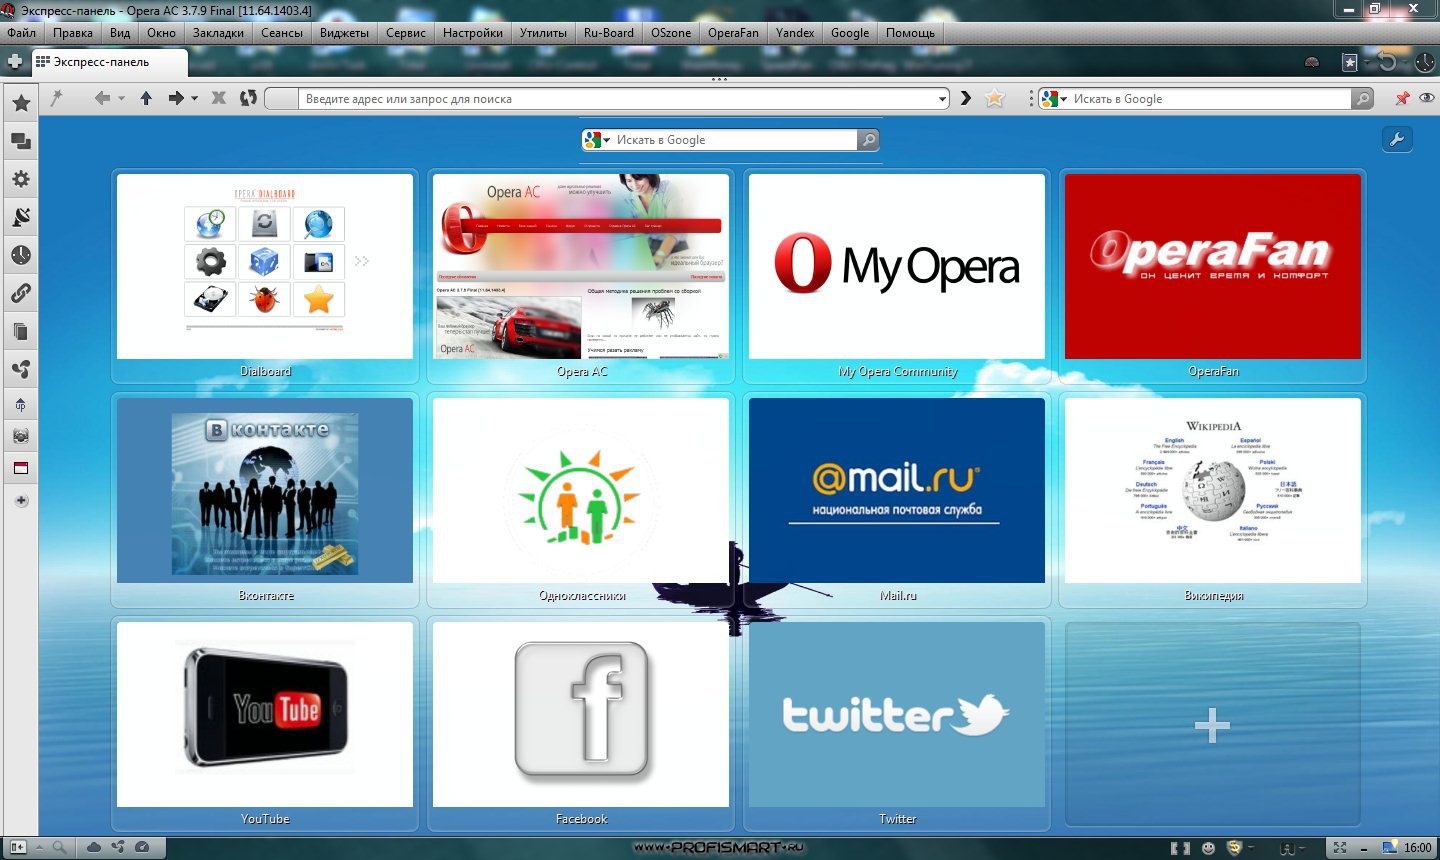Expand the back history dropdown arrow
Viewport: 1440px width, 860px height.
pyautogui.click(x=121, y=99)
